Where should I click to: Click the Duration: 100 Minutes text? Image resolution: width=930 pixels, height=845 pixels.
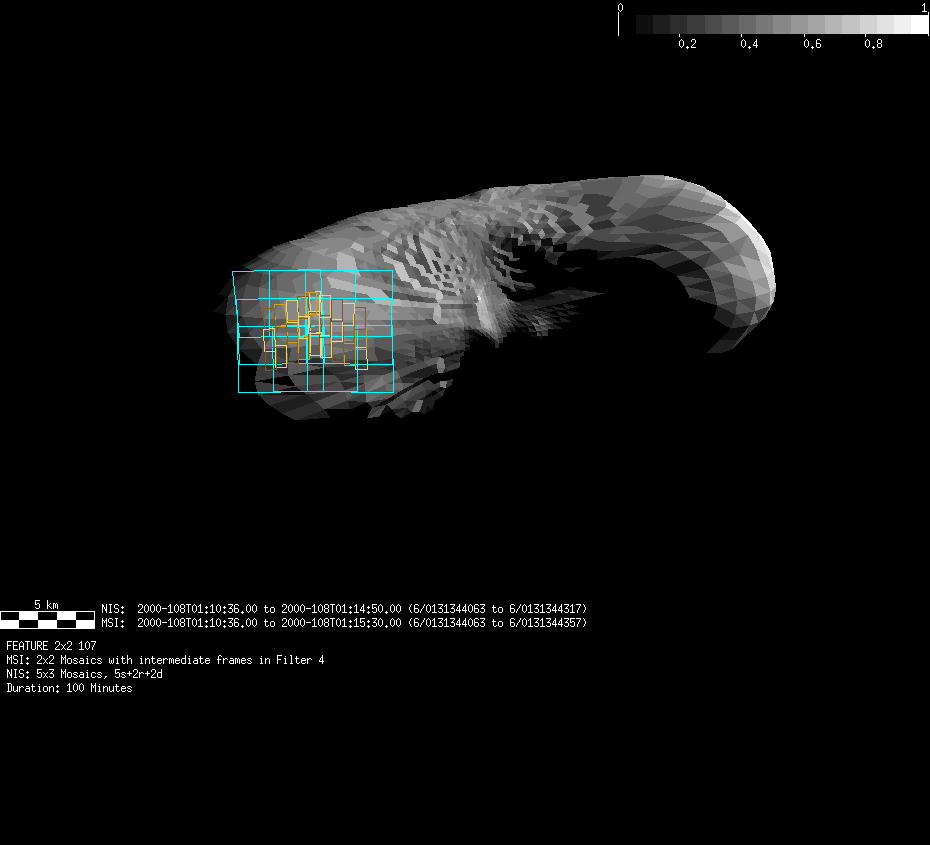click(x=69, y=688)
